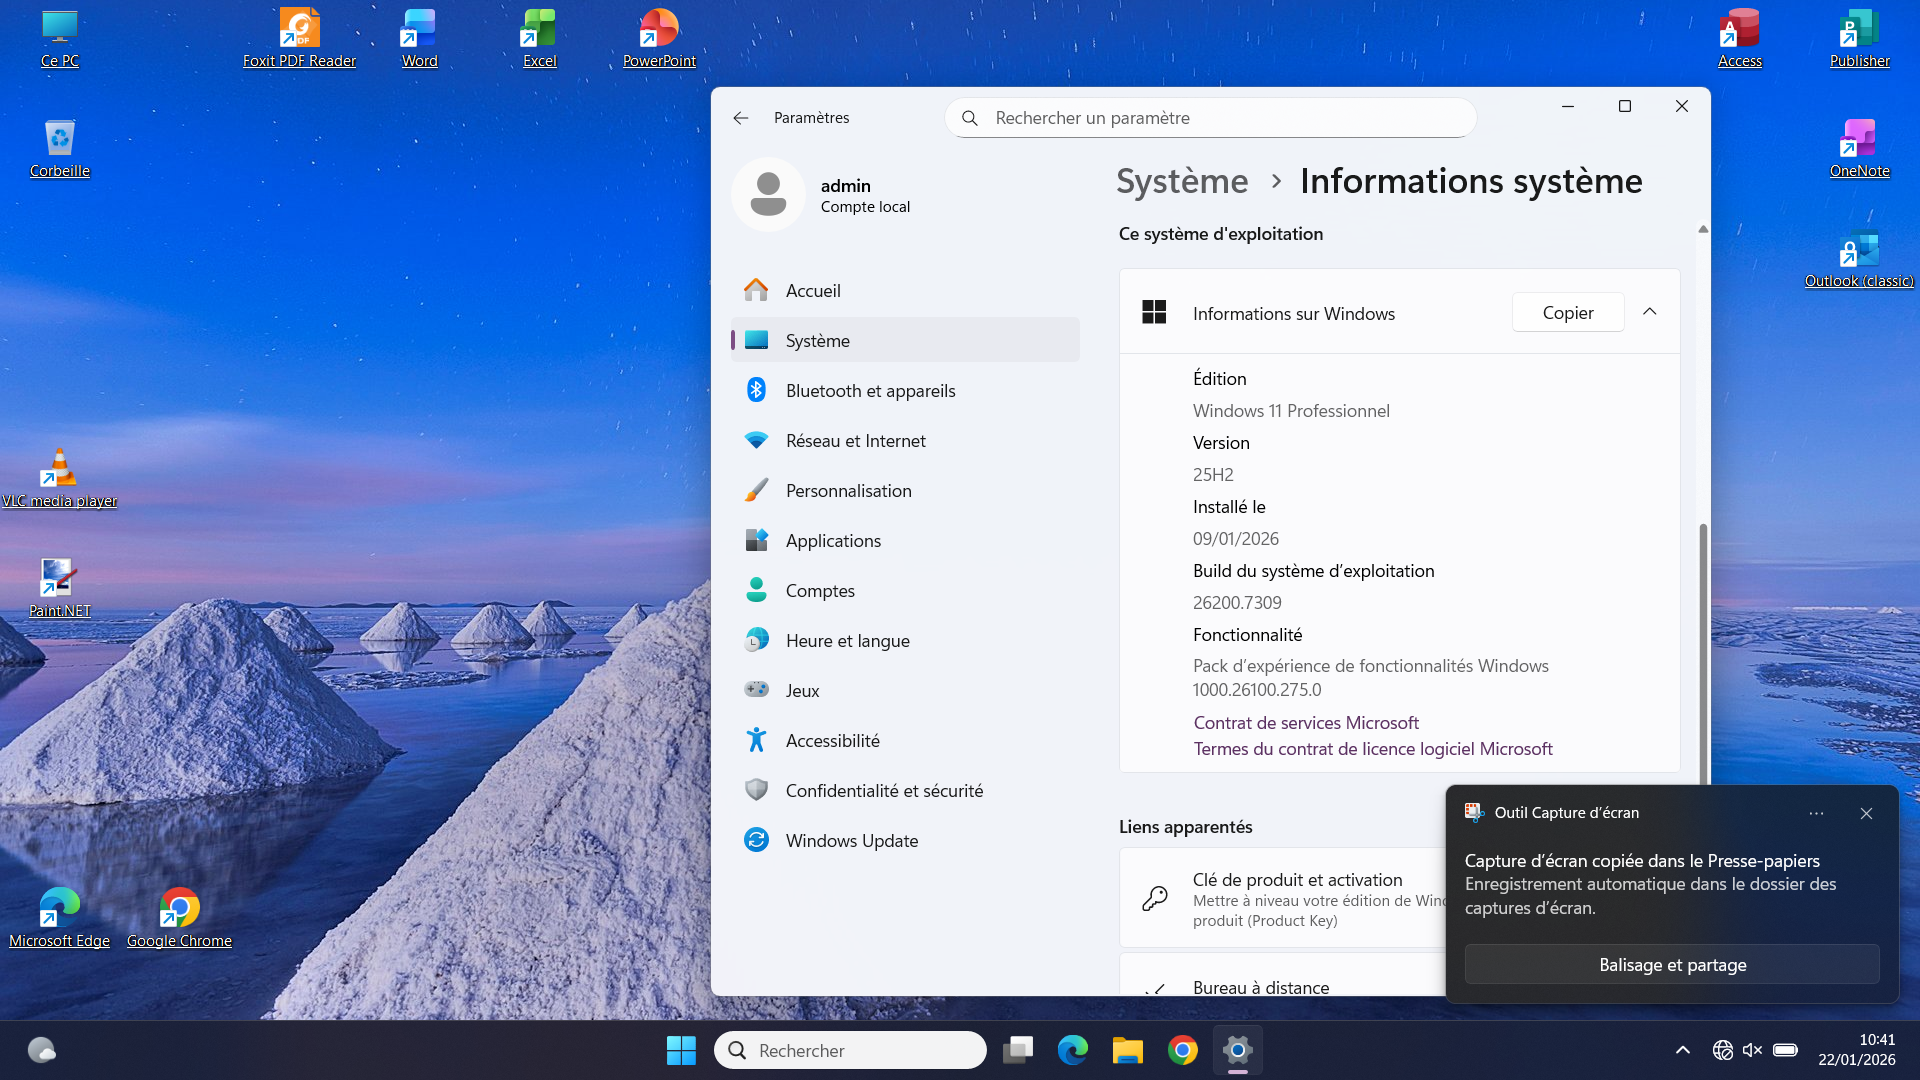Select the Google Chrome desktop shortcut
The width and height of the screenshot is (1920, 1080).
click(x=179, y=919)
